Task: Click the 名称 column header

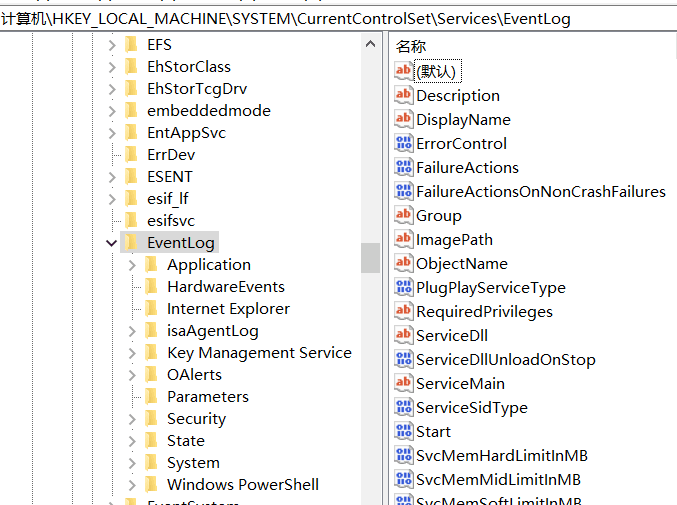Action: pos(411,46)
